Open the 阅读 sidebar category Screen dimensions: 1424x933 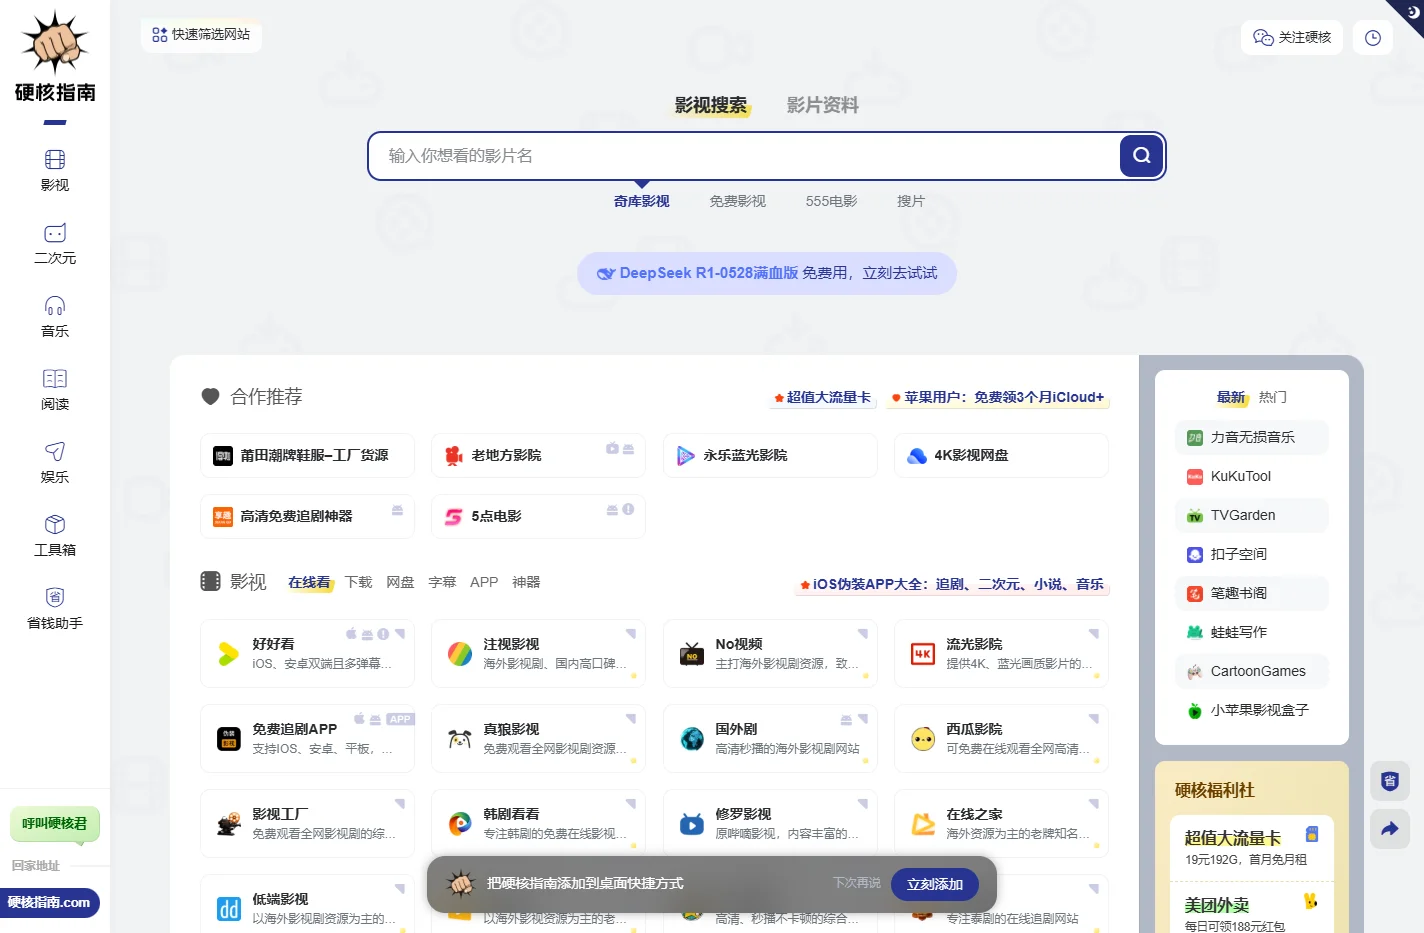55,390
